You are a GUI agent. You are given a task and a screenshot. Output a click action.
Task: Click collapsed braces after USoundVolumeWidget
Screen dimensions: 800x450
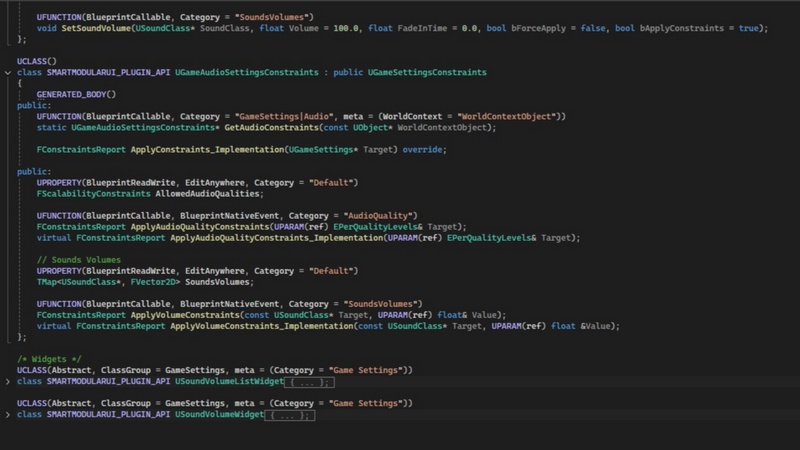pyautogui.click(x=290, y=414)
